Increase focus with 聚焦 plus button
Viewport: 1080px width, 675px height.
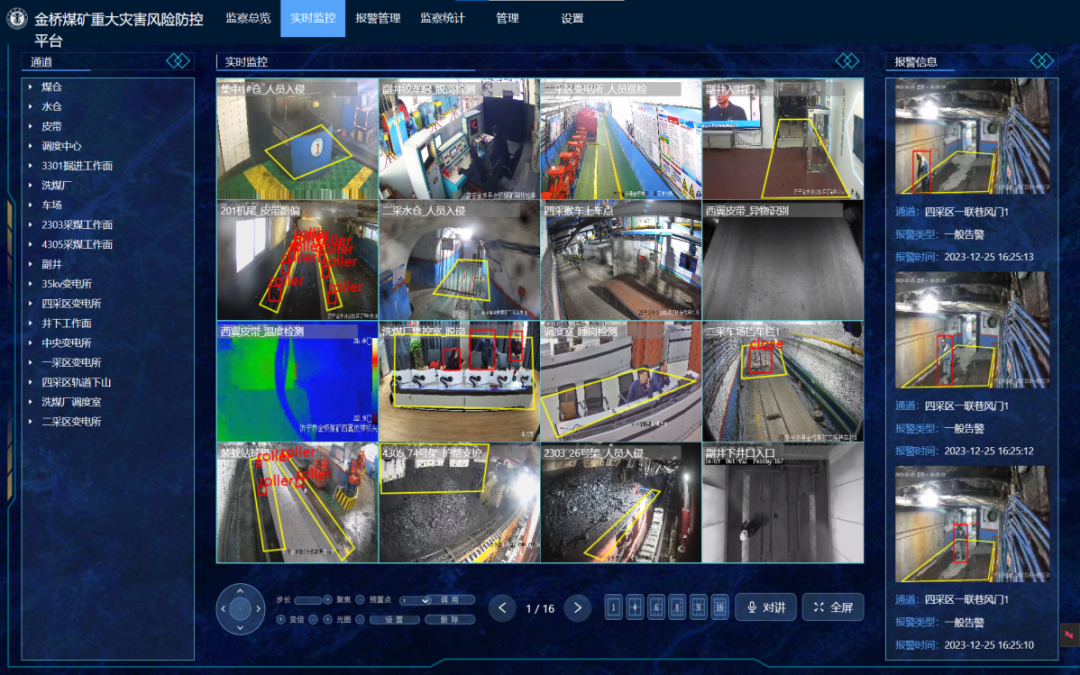click(x=328, y=600)
